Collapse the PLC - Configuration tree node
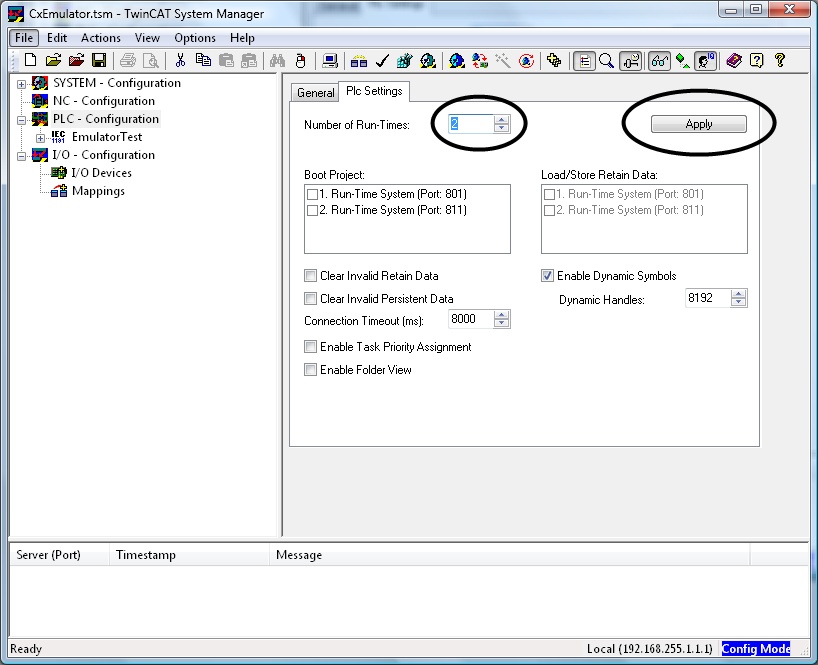The height and width of the screenshot is (665, 818). coord(21,120)
